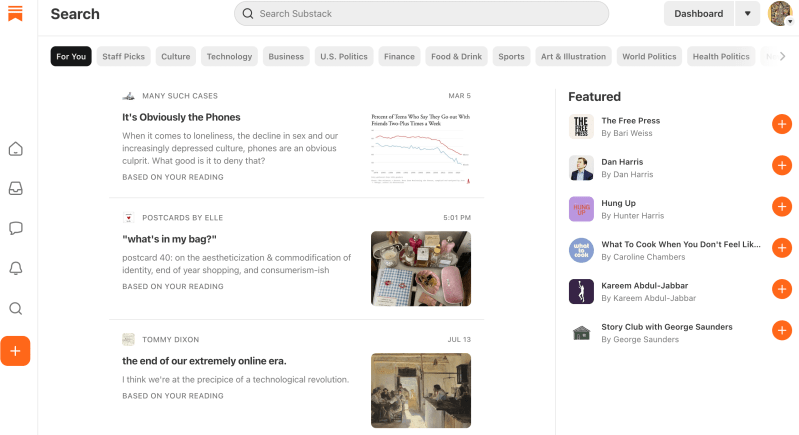Select the Health Politics tab
799x435 pixels.
(x=721, y=57)
